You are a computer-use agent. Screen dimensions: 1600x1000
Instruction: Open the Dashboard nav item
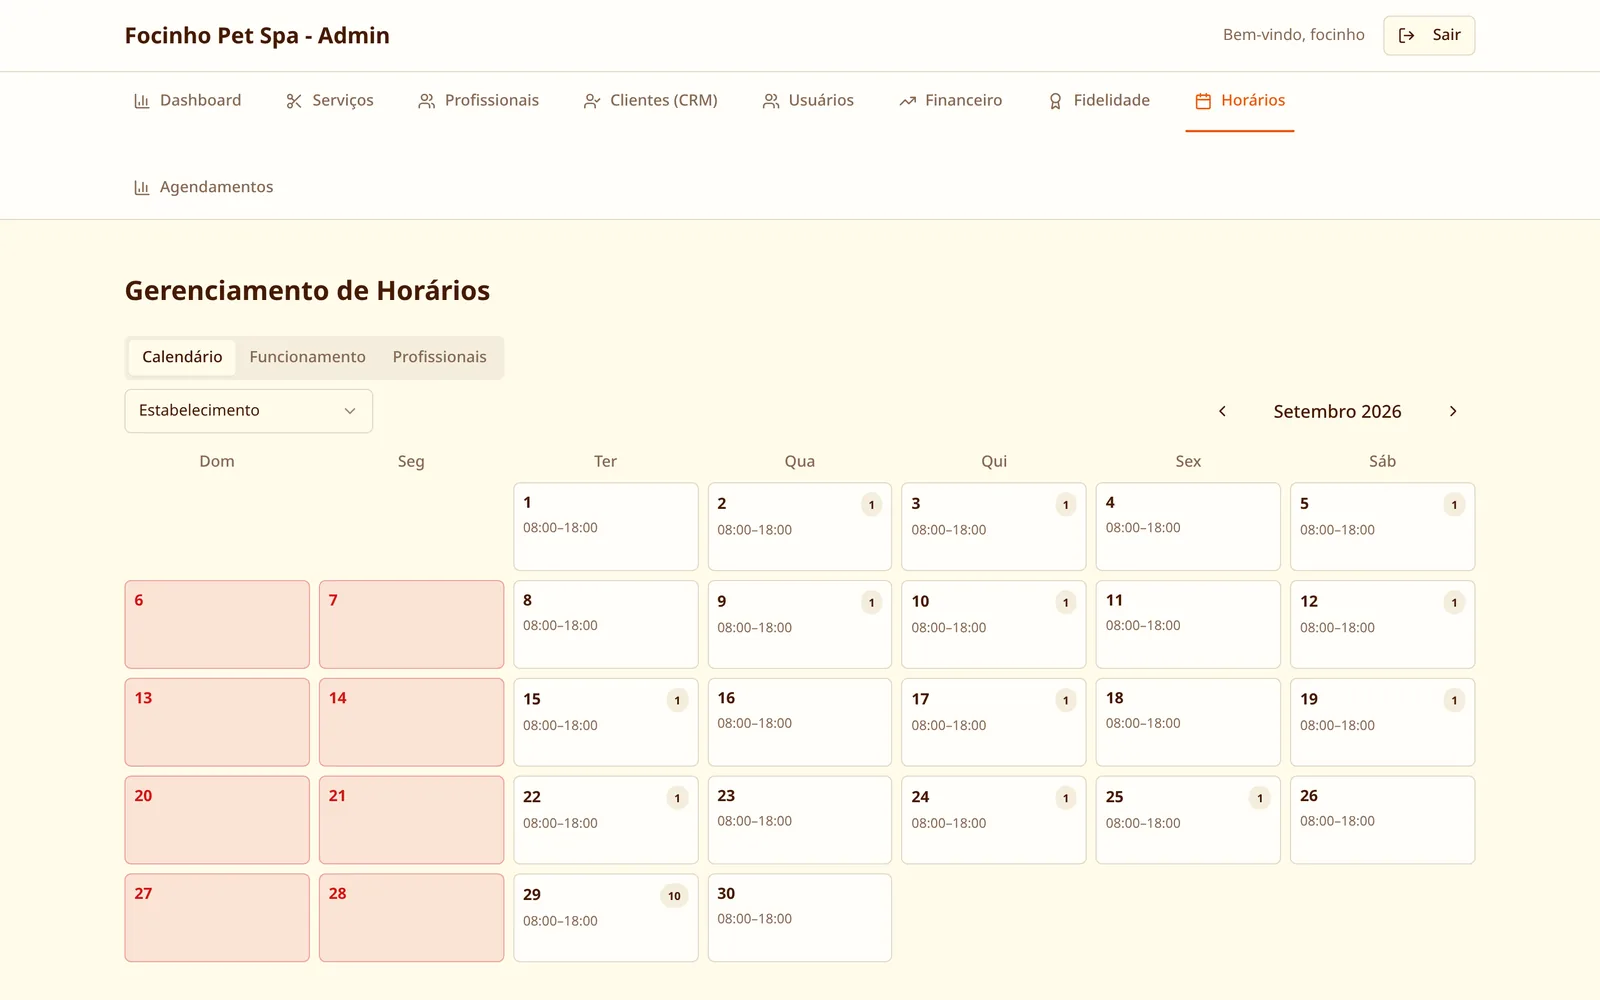(187, 100)
